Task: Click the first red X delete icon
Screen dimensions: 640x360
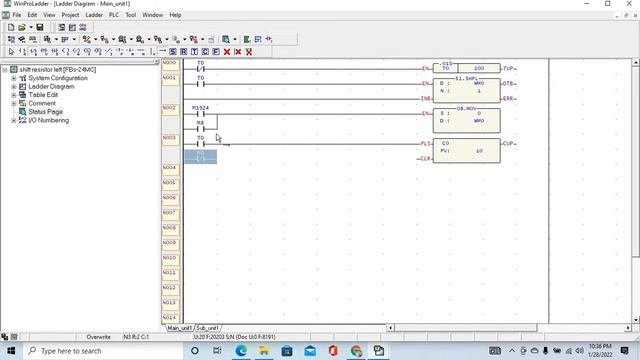Action: (227, 52)
